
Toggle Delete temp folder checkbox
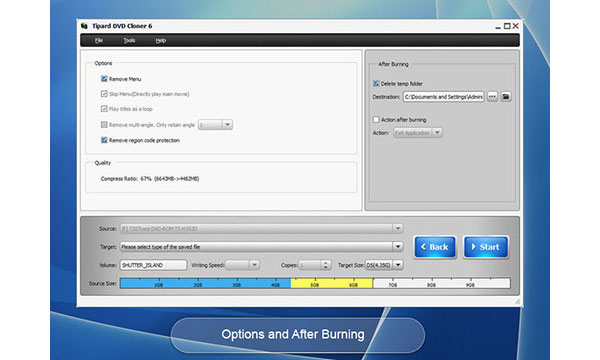[376, 83]
